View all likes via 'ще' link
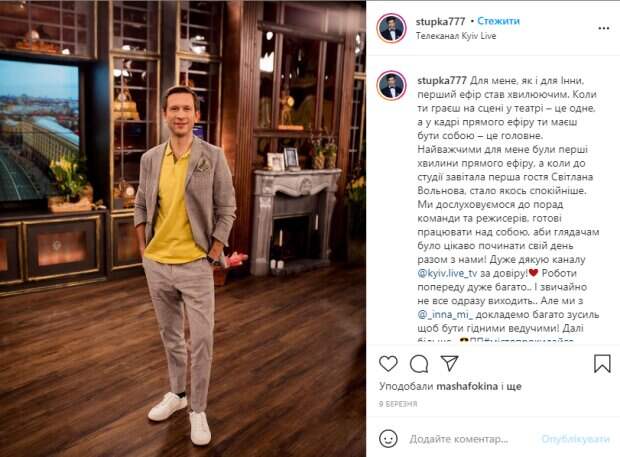Image resolution: width=620 pixels, height=457 pixels. pos(514,387)
